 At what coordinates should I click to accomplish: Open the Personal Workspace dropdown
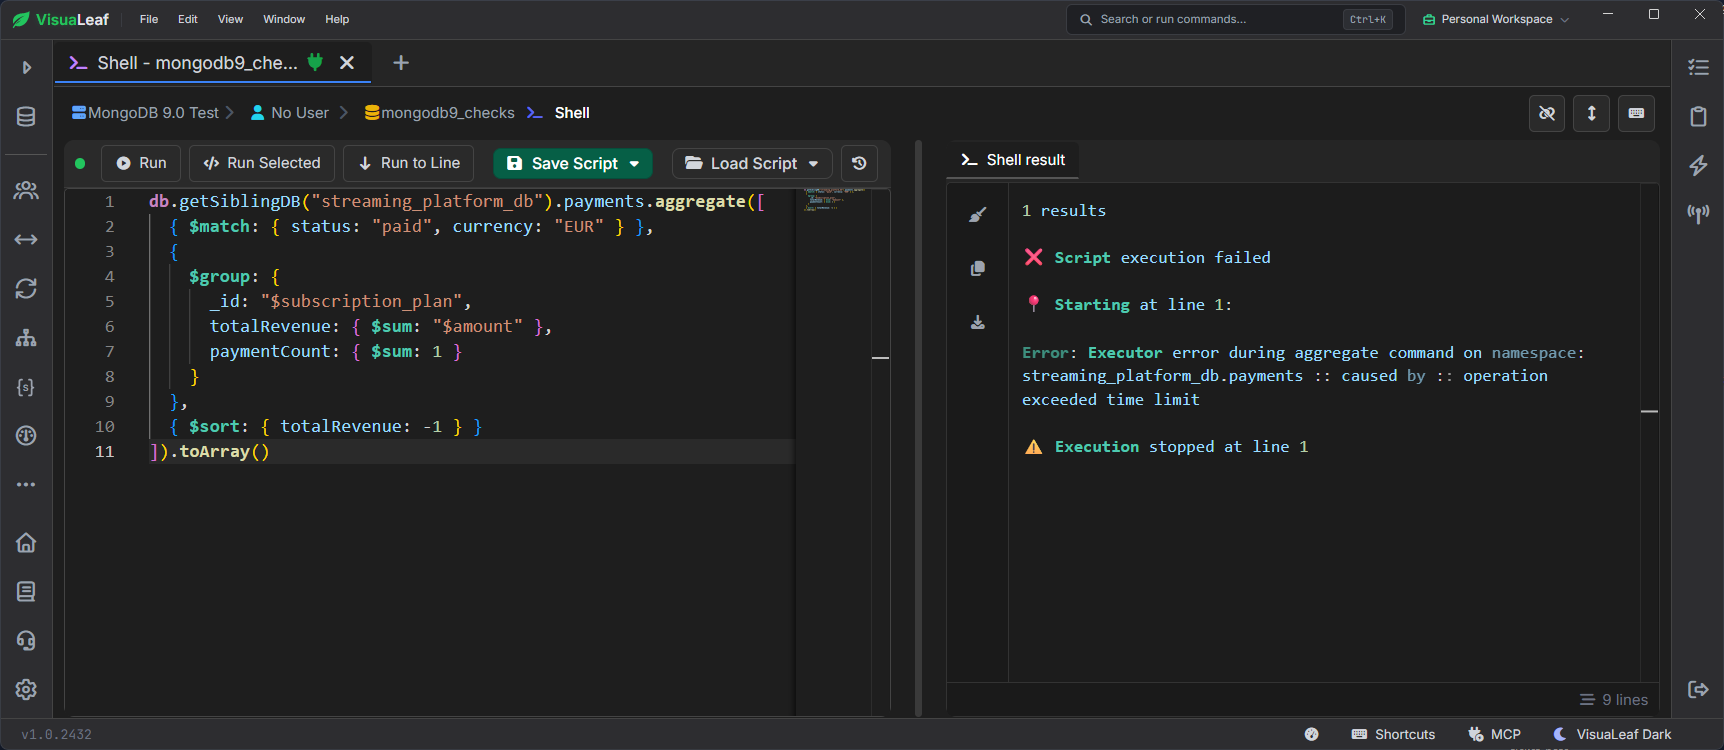(1496, 19)
